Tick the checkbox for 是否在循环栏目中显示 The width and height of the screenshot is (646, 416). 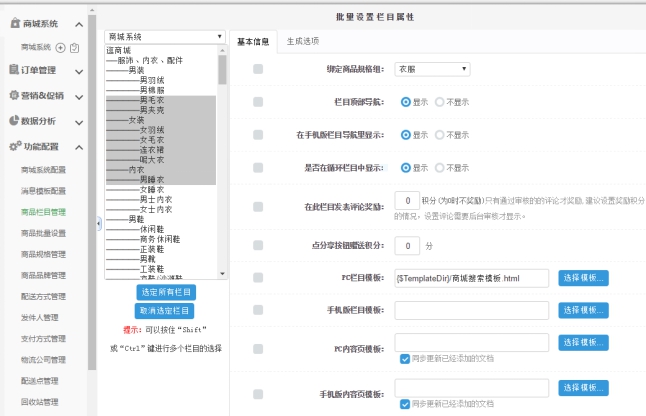pyautogui.click(x=258, y=168)
